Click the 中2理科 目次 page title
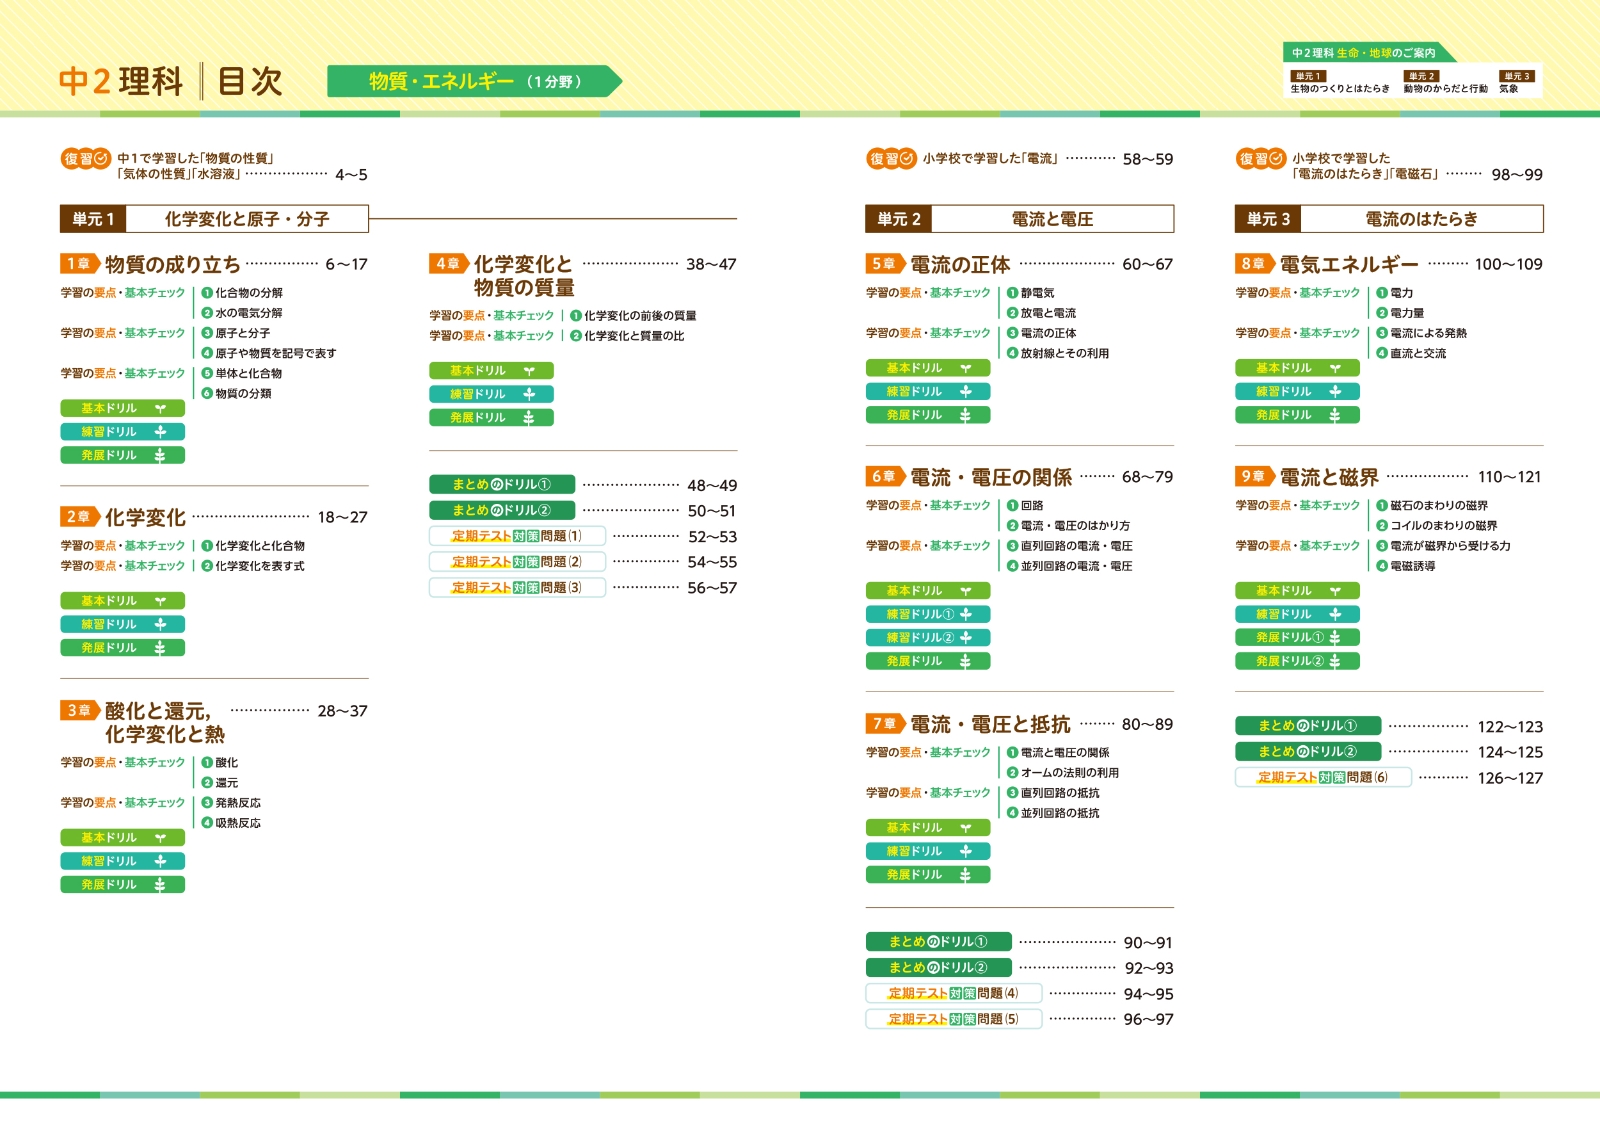 pyautogui.click(x=171, y=81)
